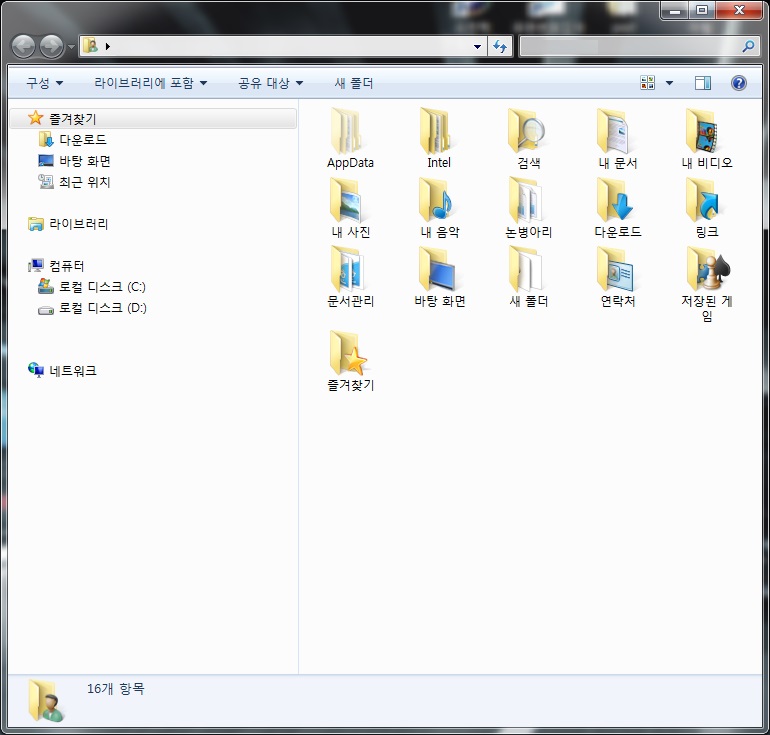Viewport: 770px width, 735px height.
Task: Open the 라이브러리에 포함 menu
Action: click(x=150, y=83)
